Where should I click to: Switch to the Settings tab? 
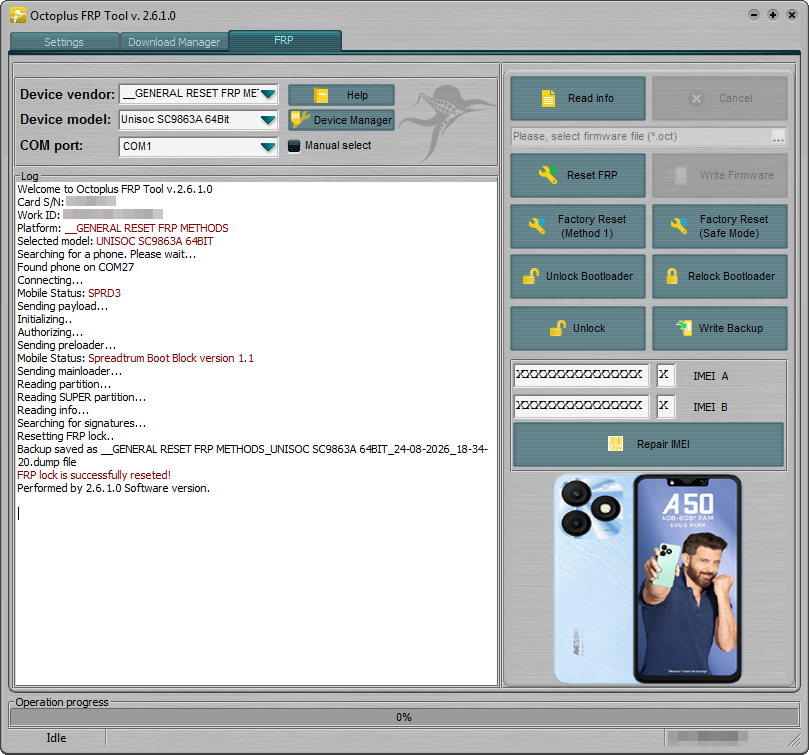point(64,42)
